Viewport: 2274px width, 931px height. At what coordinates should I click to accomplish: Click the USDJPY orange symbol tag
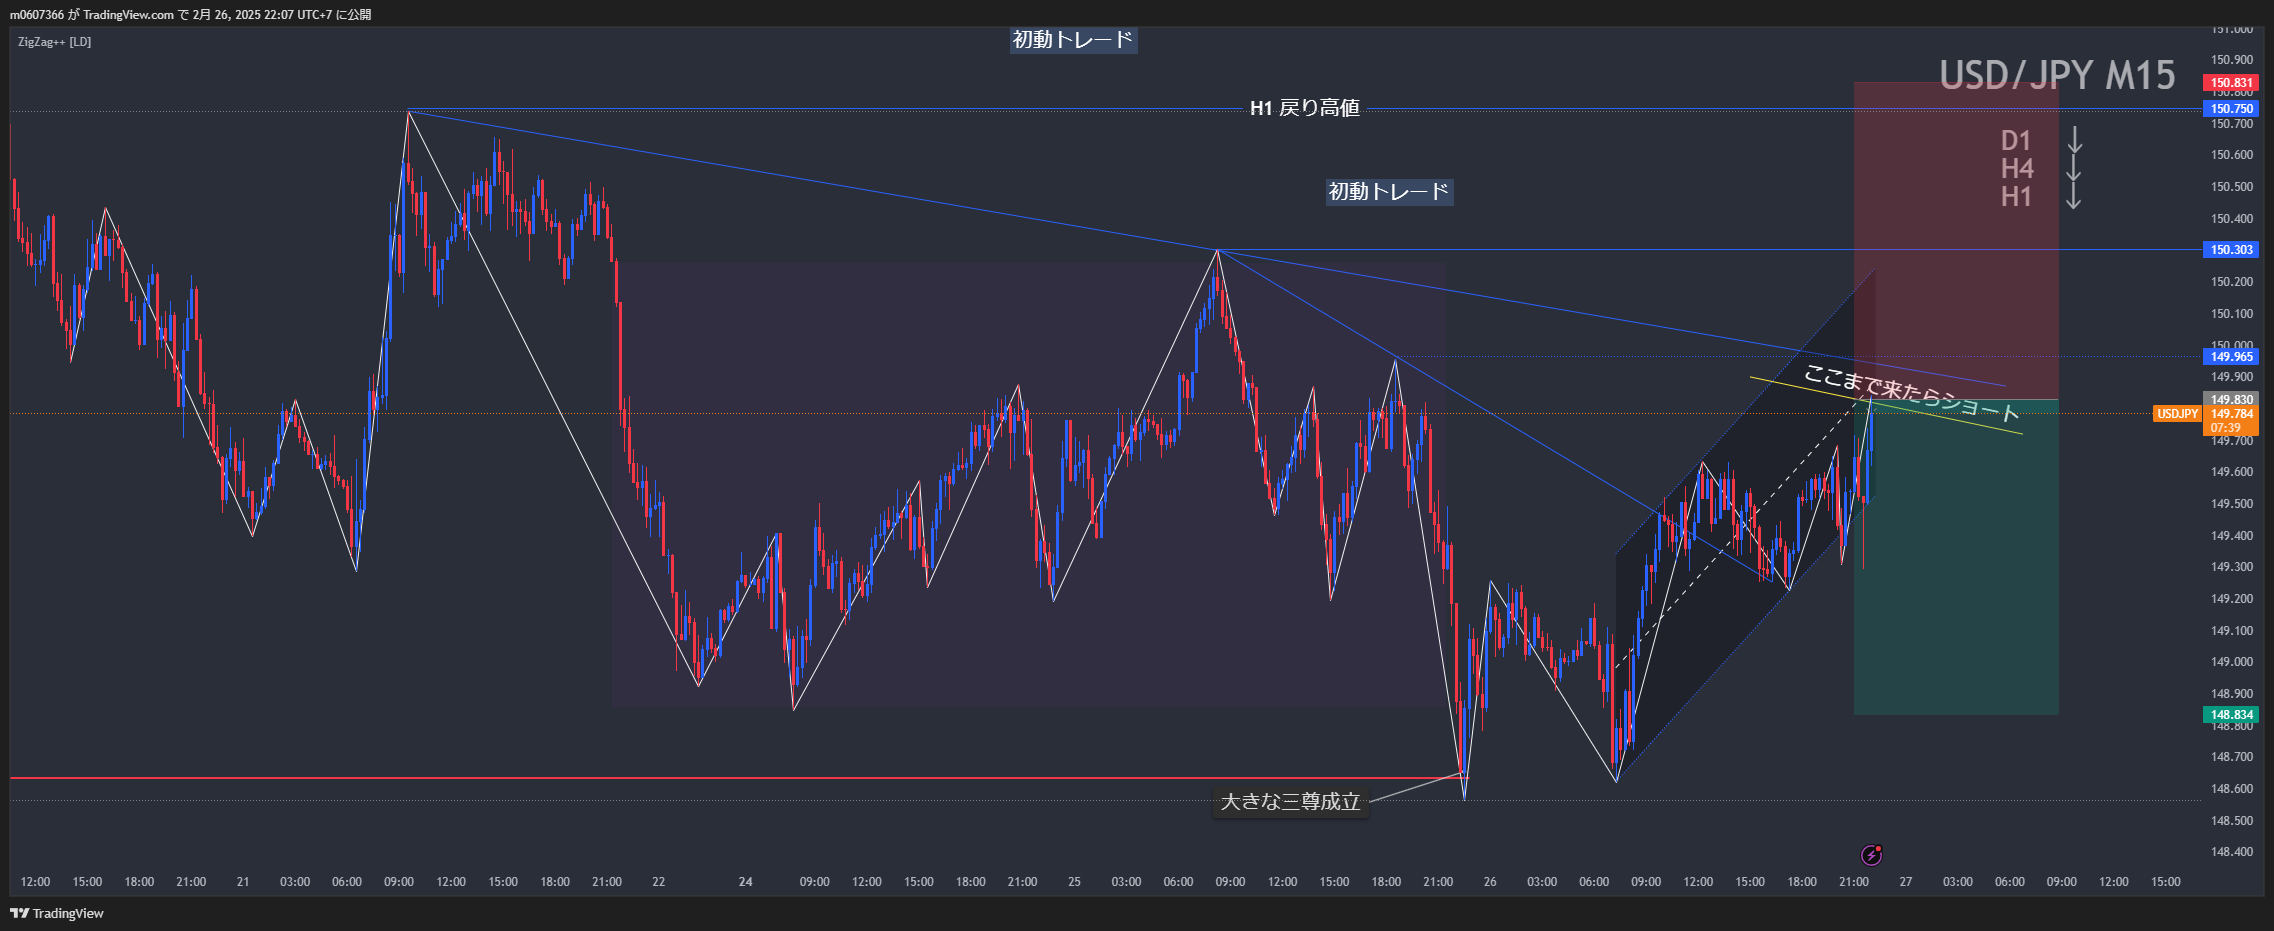click(x=2176, y=414)
